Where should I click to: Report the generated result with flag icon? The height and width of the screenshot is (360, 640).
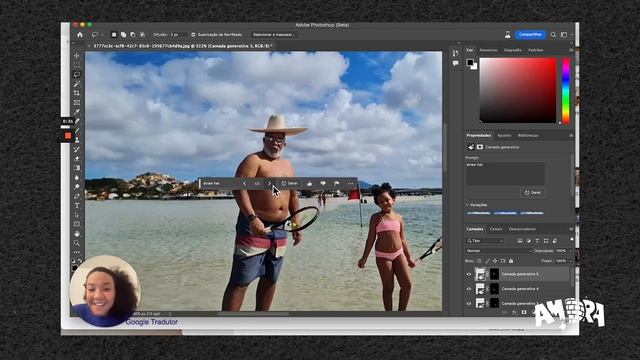tap(336, 184)
